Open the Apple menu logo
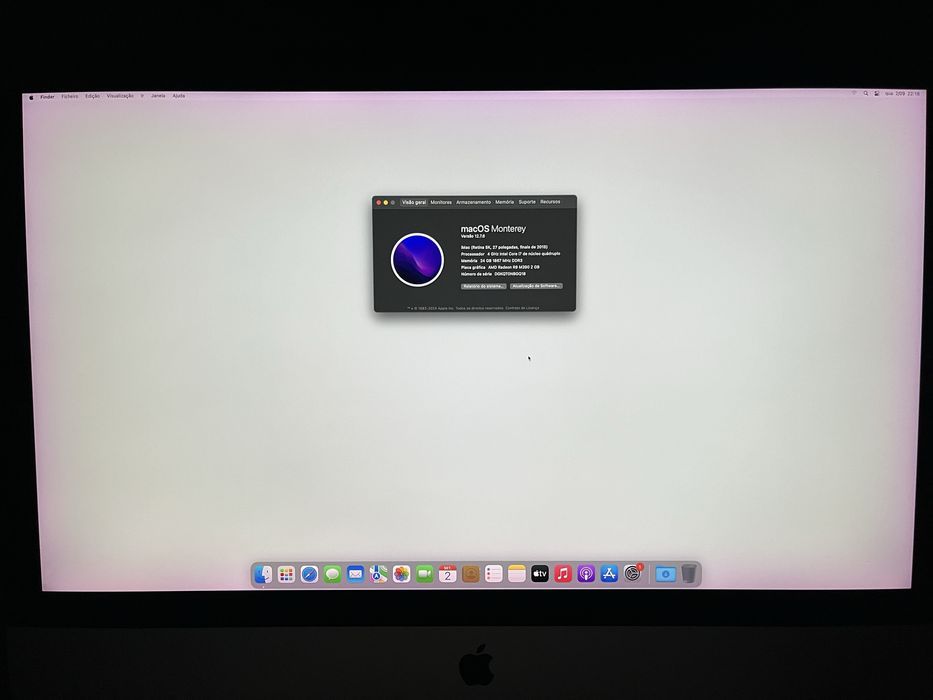The height and width of the screenshot is (700, 933). (x=32, y=98)
